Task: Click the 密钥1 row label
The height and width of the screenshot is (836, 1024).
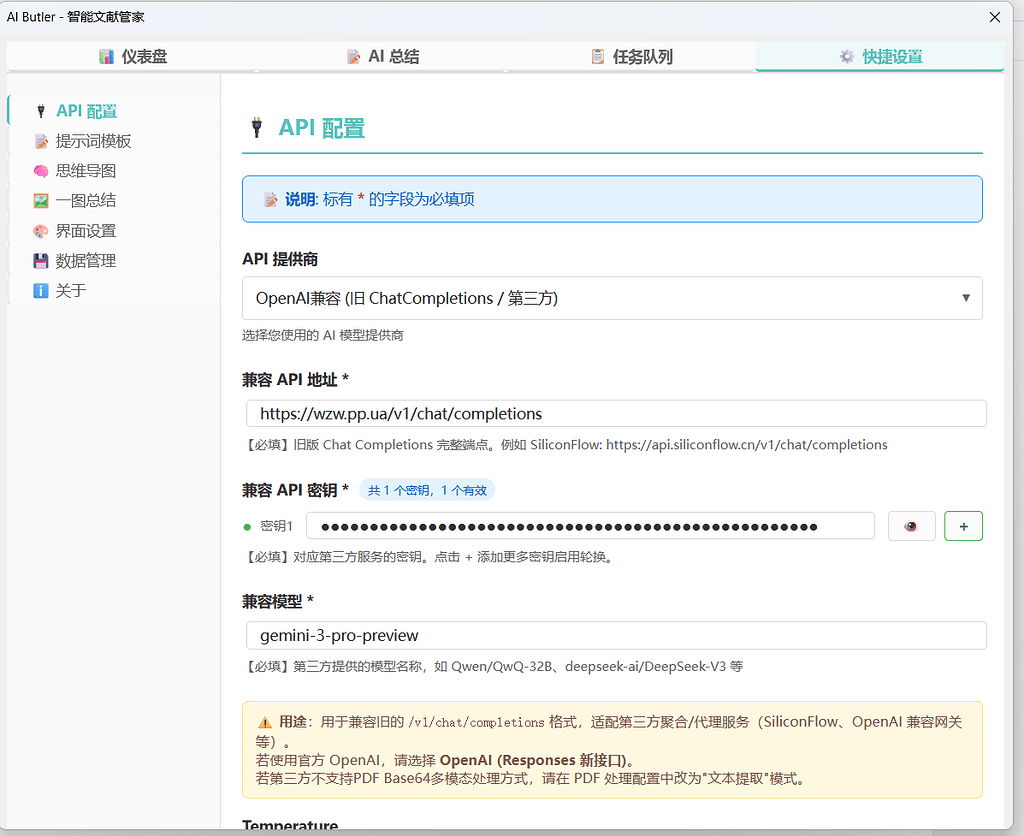Action: click(x=276, y=526)
